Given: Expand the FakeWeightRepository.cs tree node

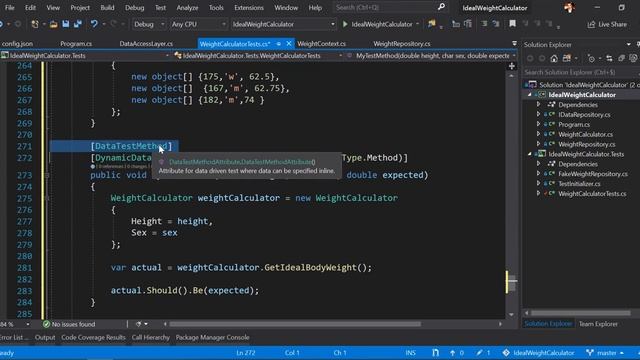Looking at the screenshot, I should [538, 174].
